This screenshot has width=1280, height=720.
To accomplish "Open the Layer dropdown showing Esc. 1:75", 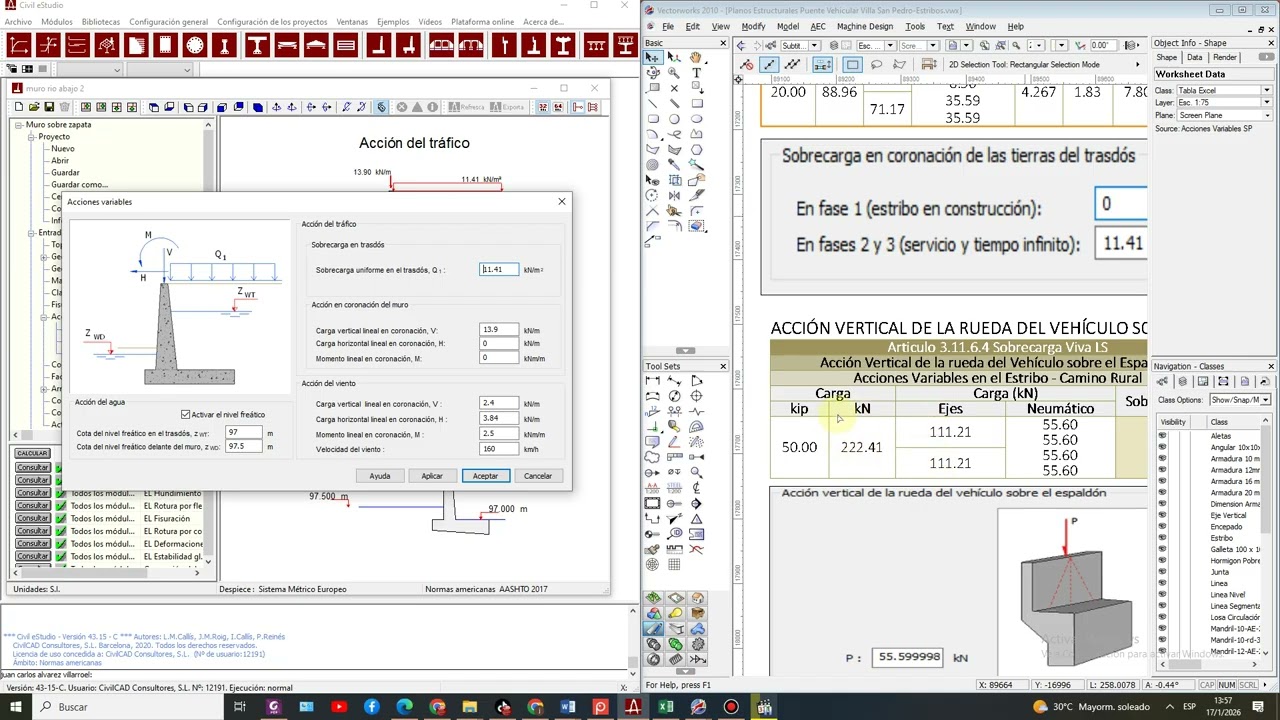I will pyautogui.click(x=1224, y=102).
